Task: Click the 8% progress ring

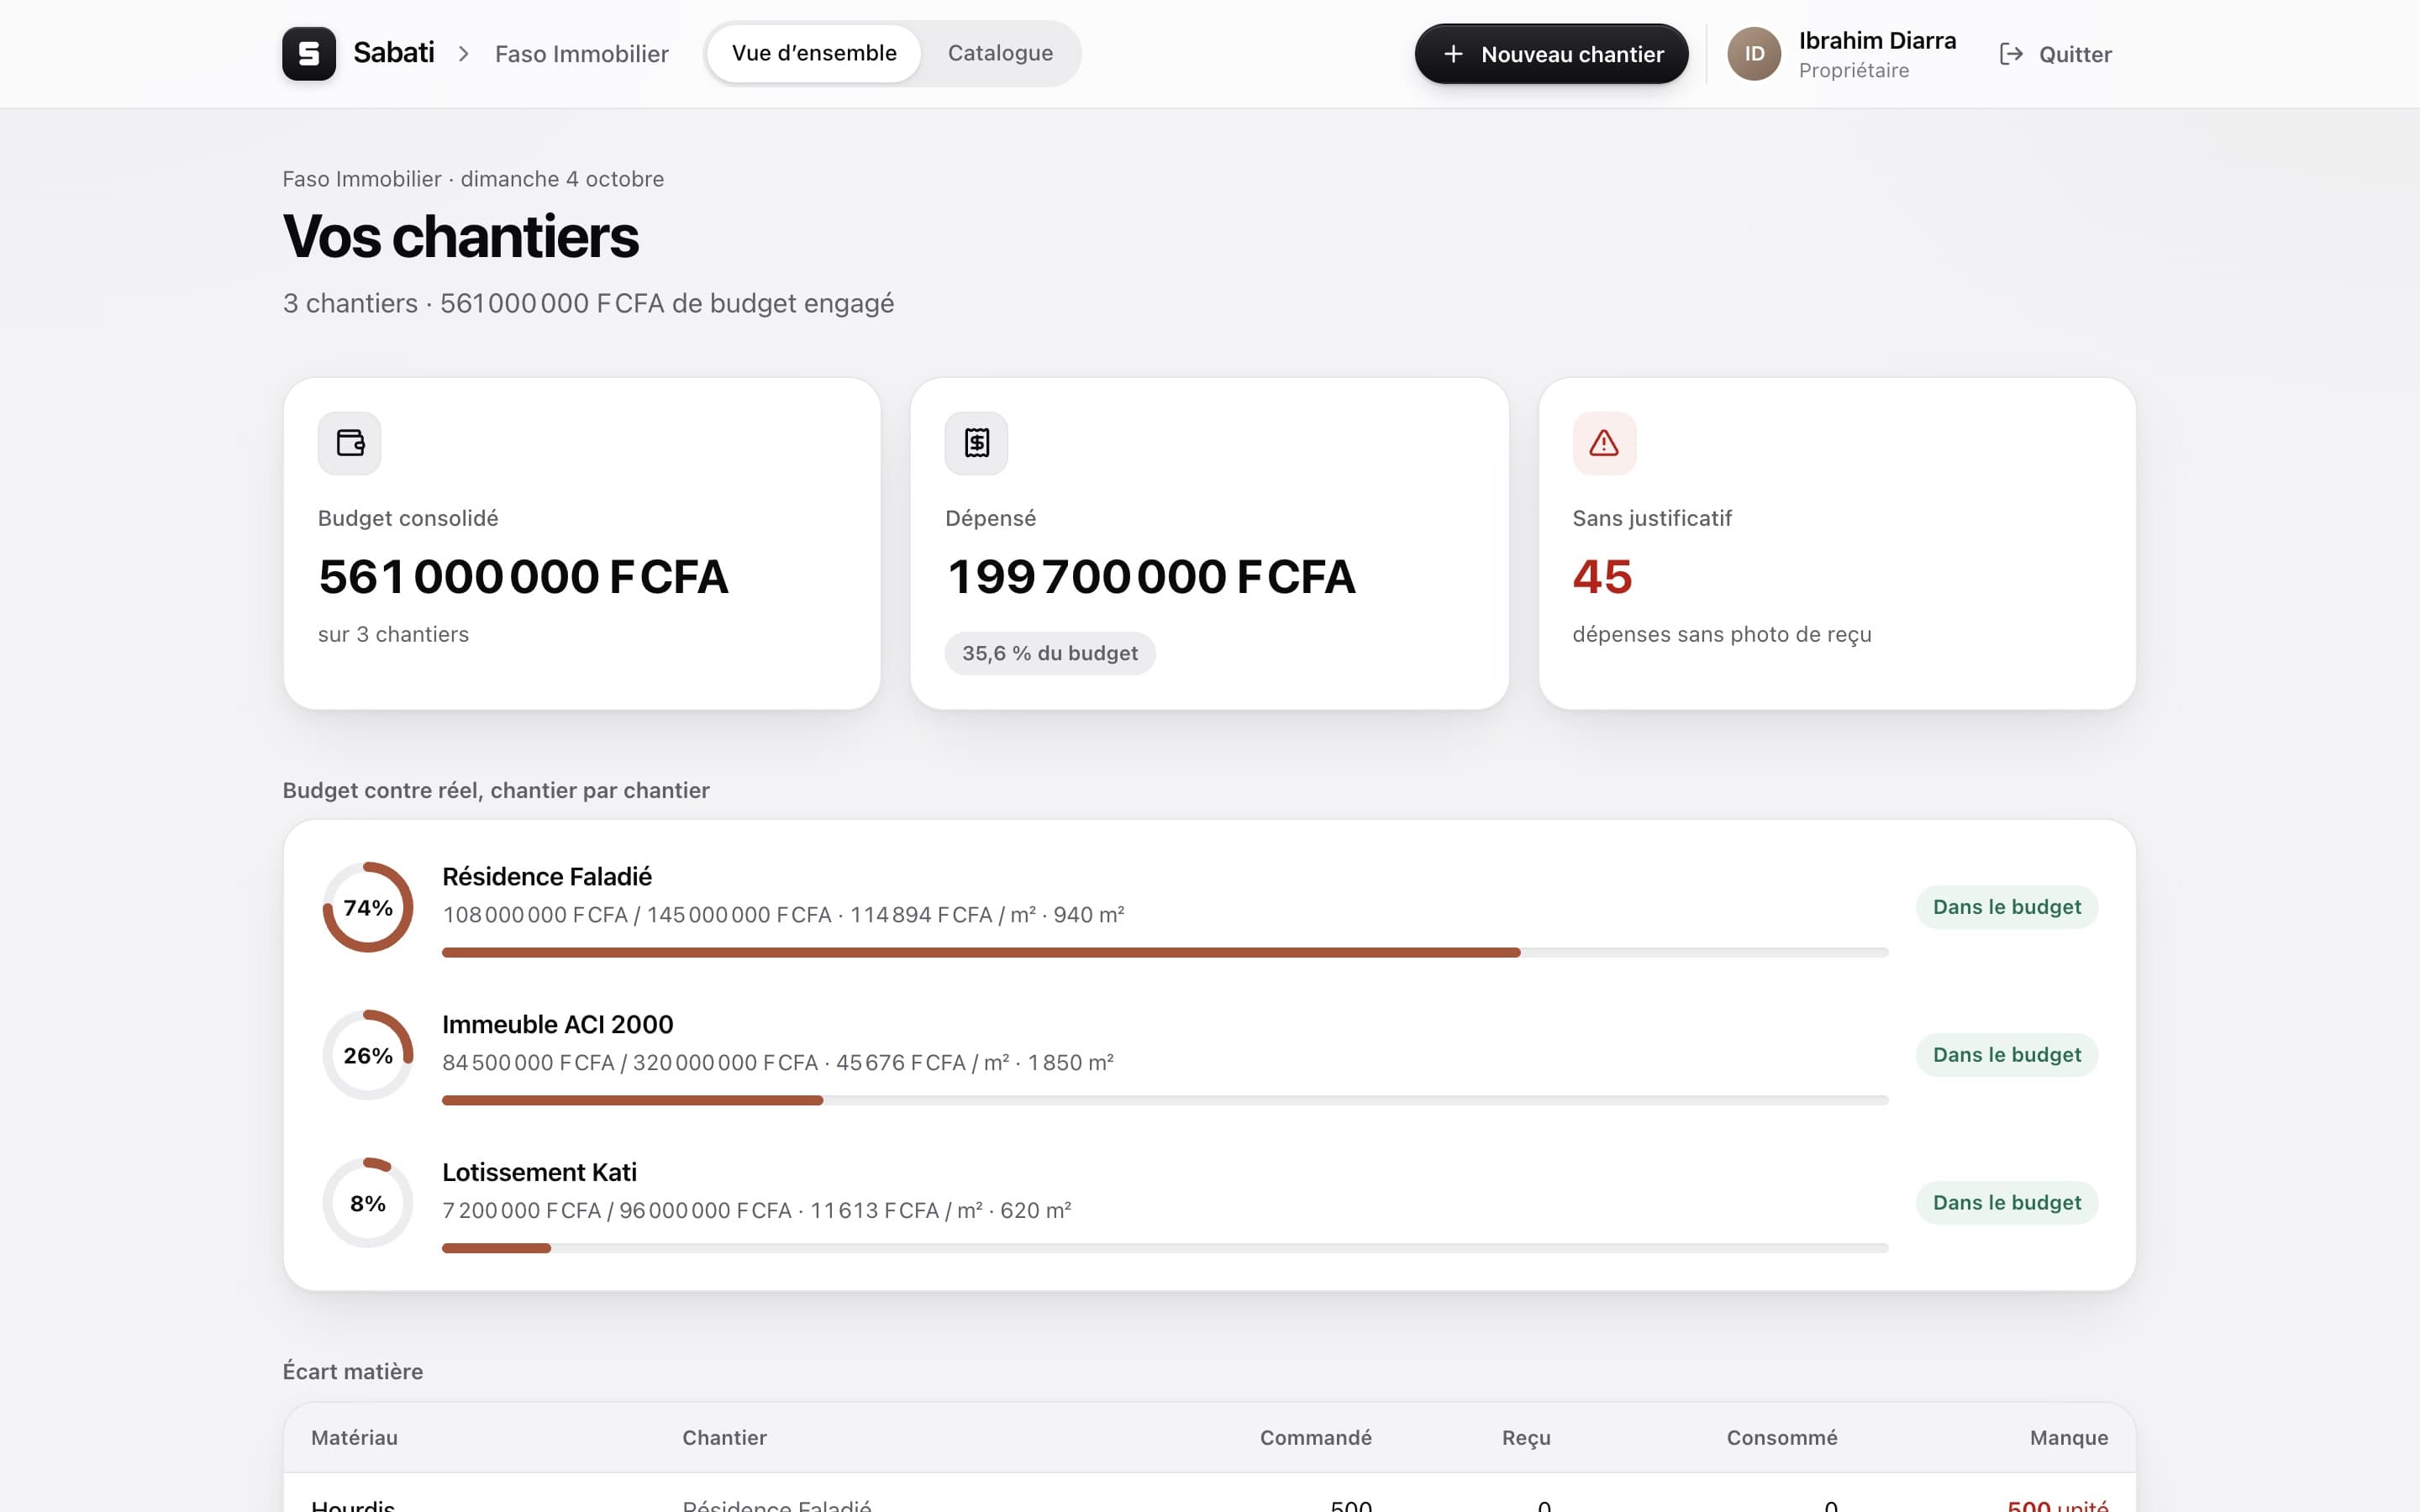Action: tap(368, 1203)
